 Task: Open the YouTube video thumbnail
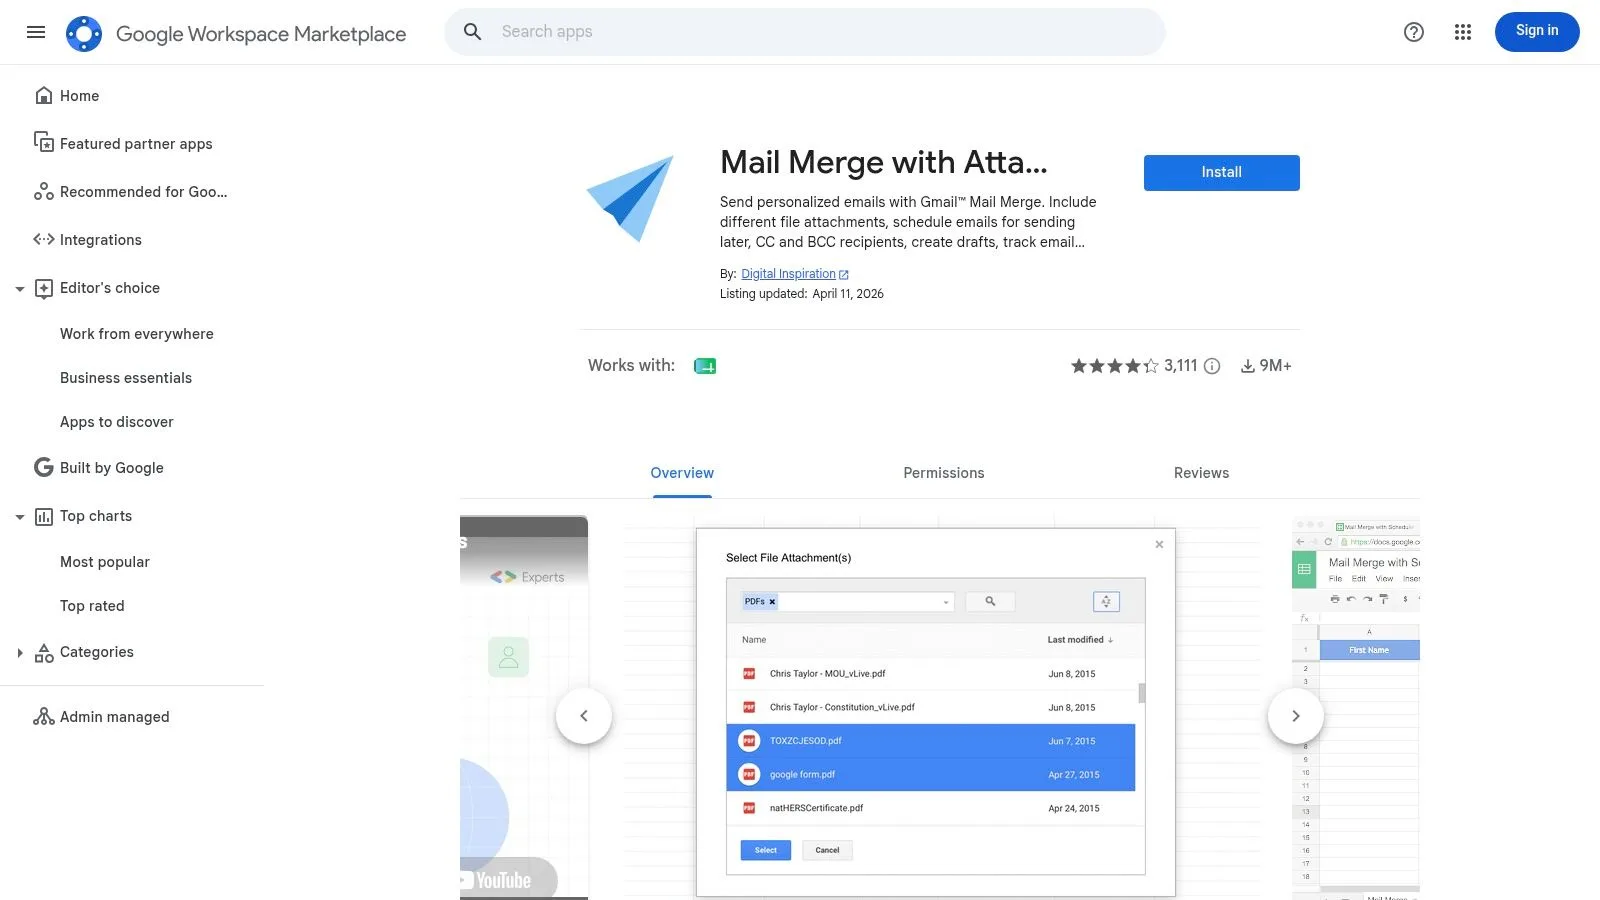[524, 706]
